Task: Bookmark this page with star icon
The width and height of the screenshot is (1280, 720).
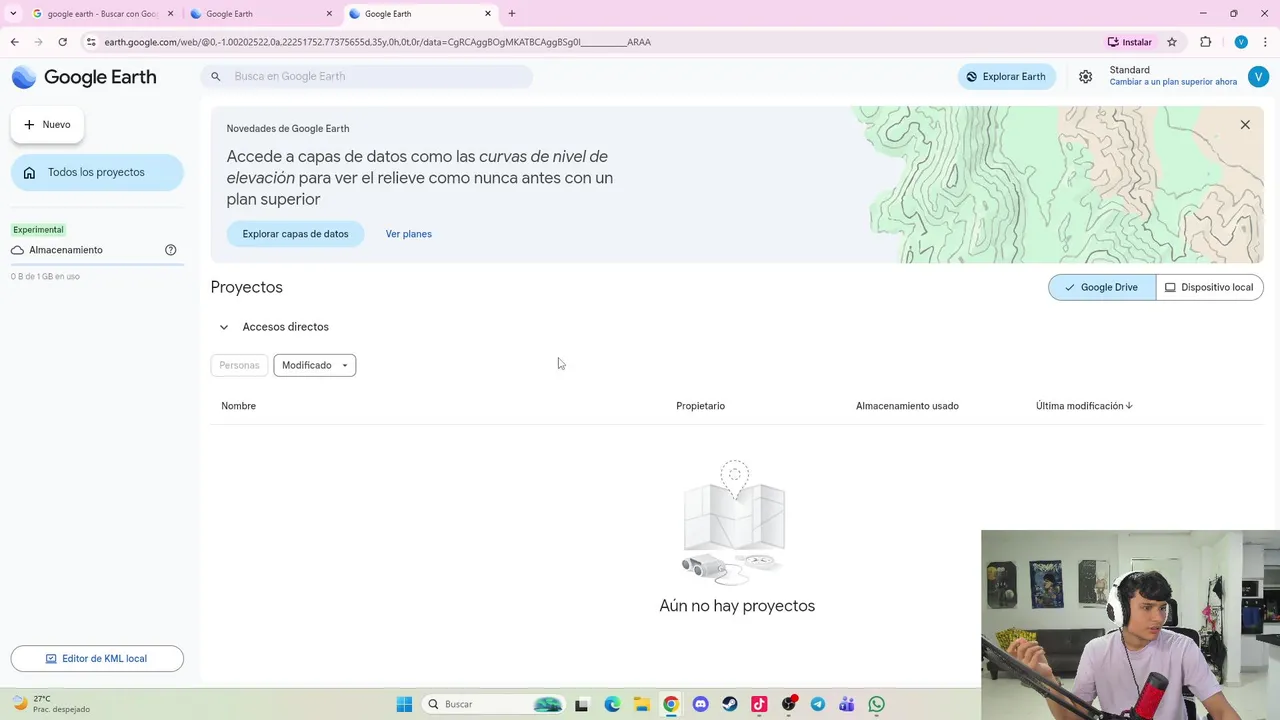Action: pyautogui.click(x=1172, y=42)
